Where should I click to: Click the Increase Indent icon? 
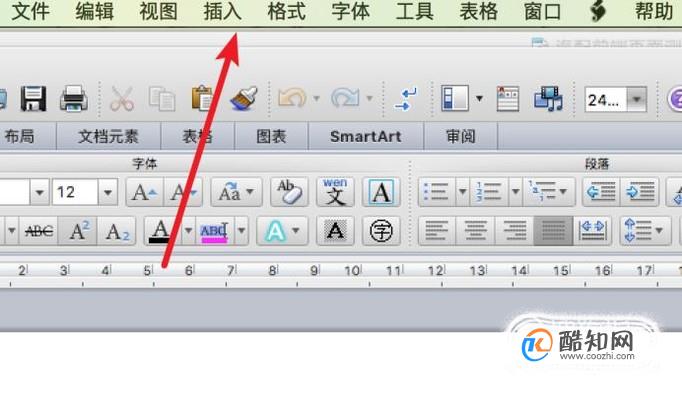pos(639,192)
